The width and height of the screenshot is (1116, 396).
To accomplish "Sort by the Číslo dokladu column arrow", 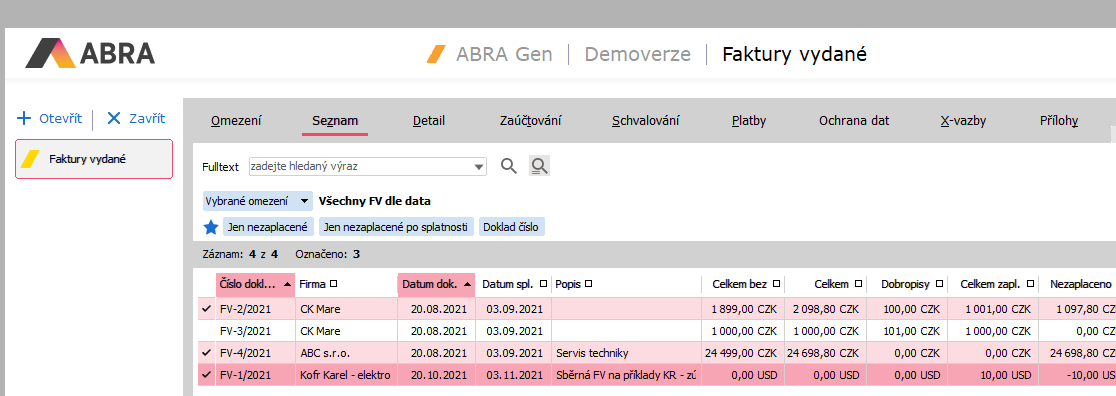I will pyautogui.click(x=287, y=284).
